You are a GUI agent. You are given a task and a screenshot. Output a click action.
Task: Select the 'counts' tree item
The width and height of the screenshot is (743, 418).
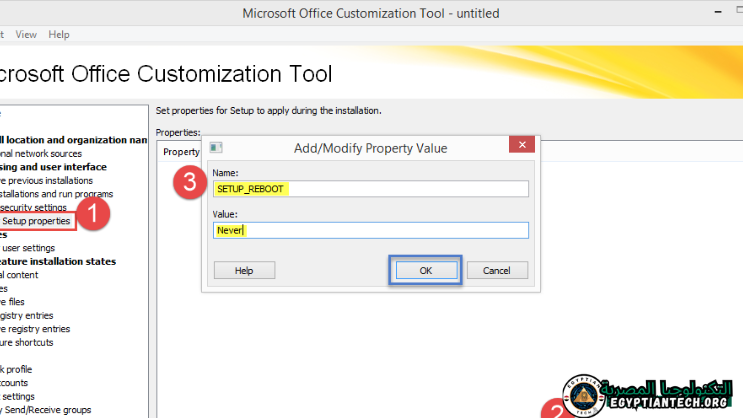tap(14, 383)
